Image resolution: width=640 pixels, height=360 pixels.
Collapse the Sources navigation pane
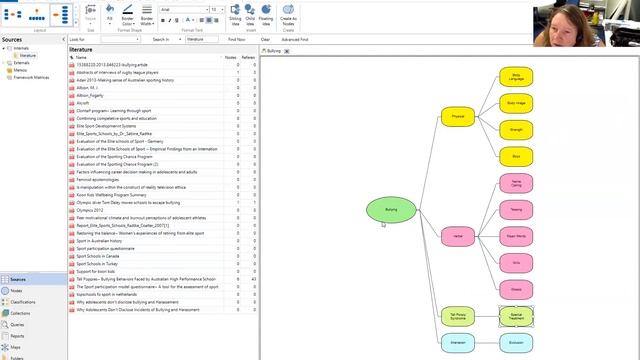point(63,40)
